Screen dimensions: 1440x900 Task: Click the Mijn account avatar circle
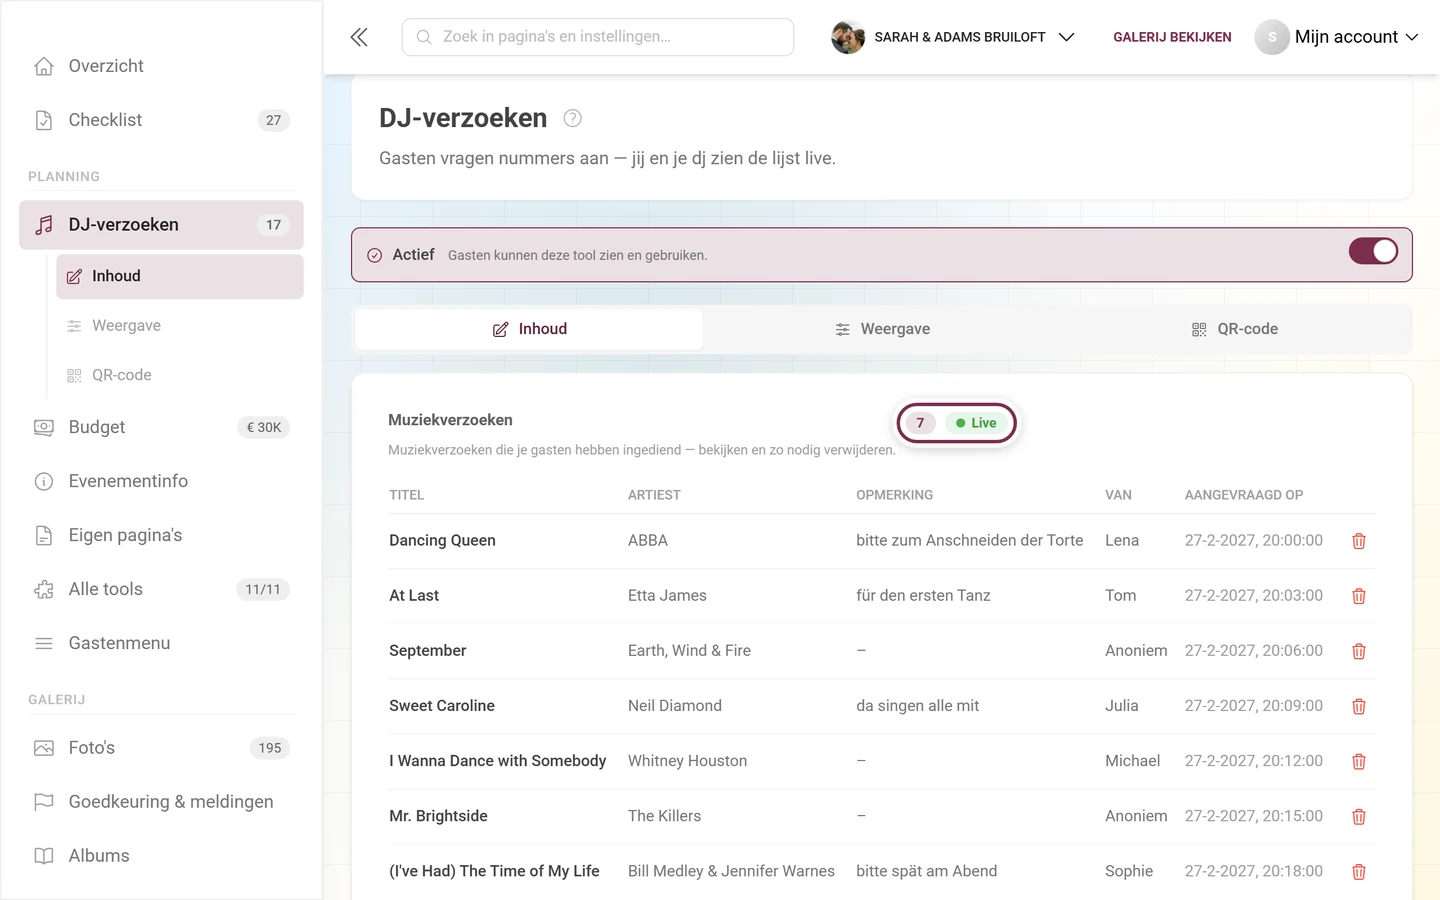point(1272,37)
